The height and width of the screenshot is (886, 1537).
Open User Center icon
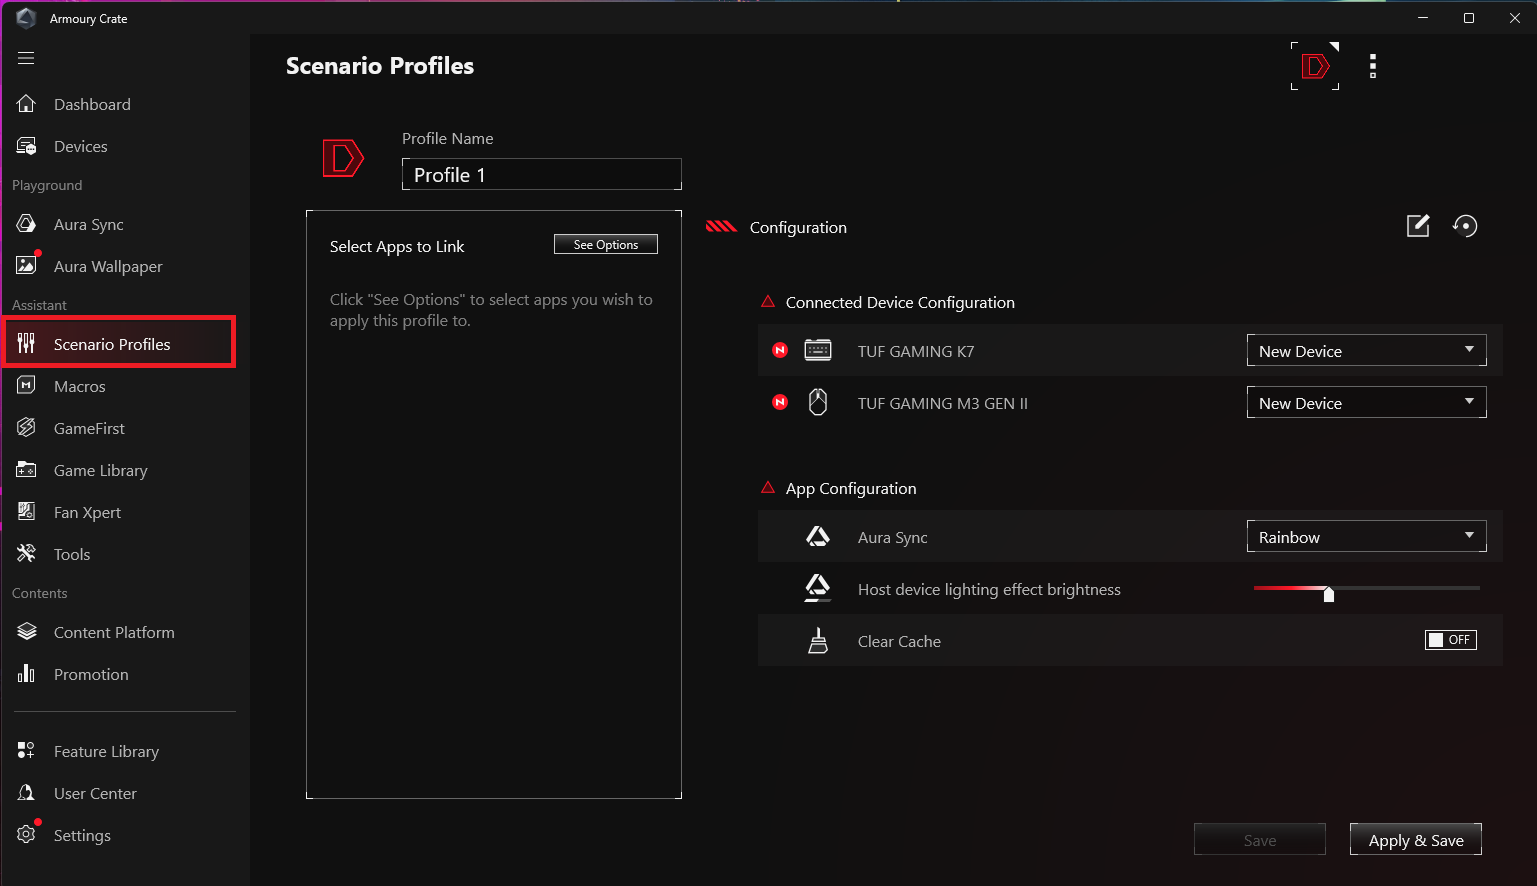(27, 793)
